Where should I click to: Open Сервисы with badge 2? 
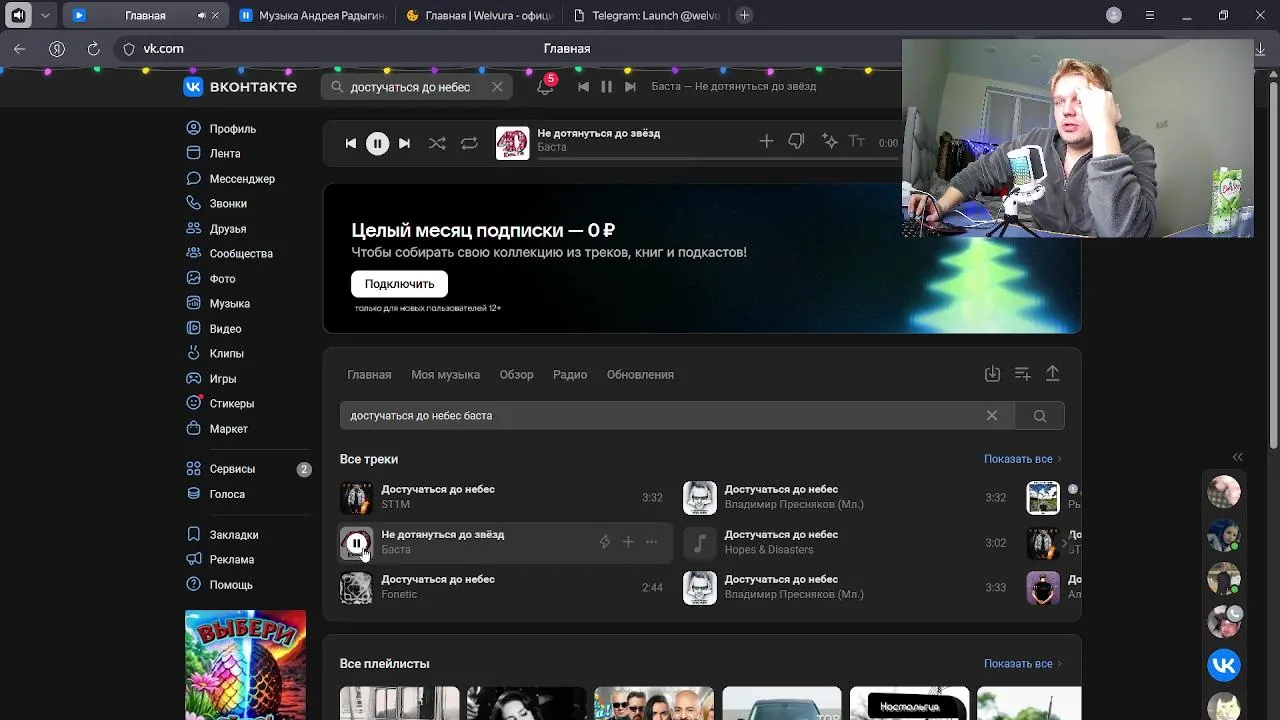pyautogui.click(x=248, y=469)
